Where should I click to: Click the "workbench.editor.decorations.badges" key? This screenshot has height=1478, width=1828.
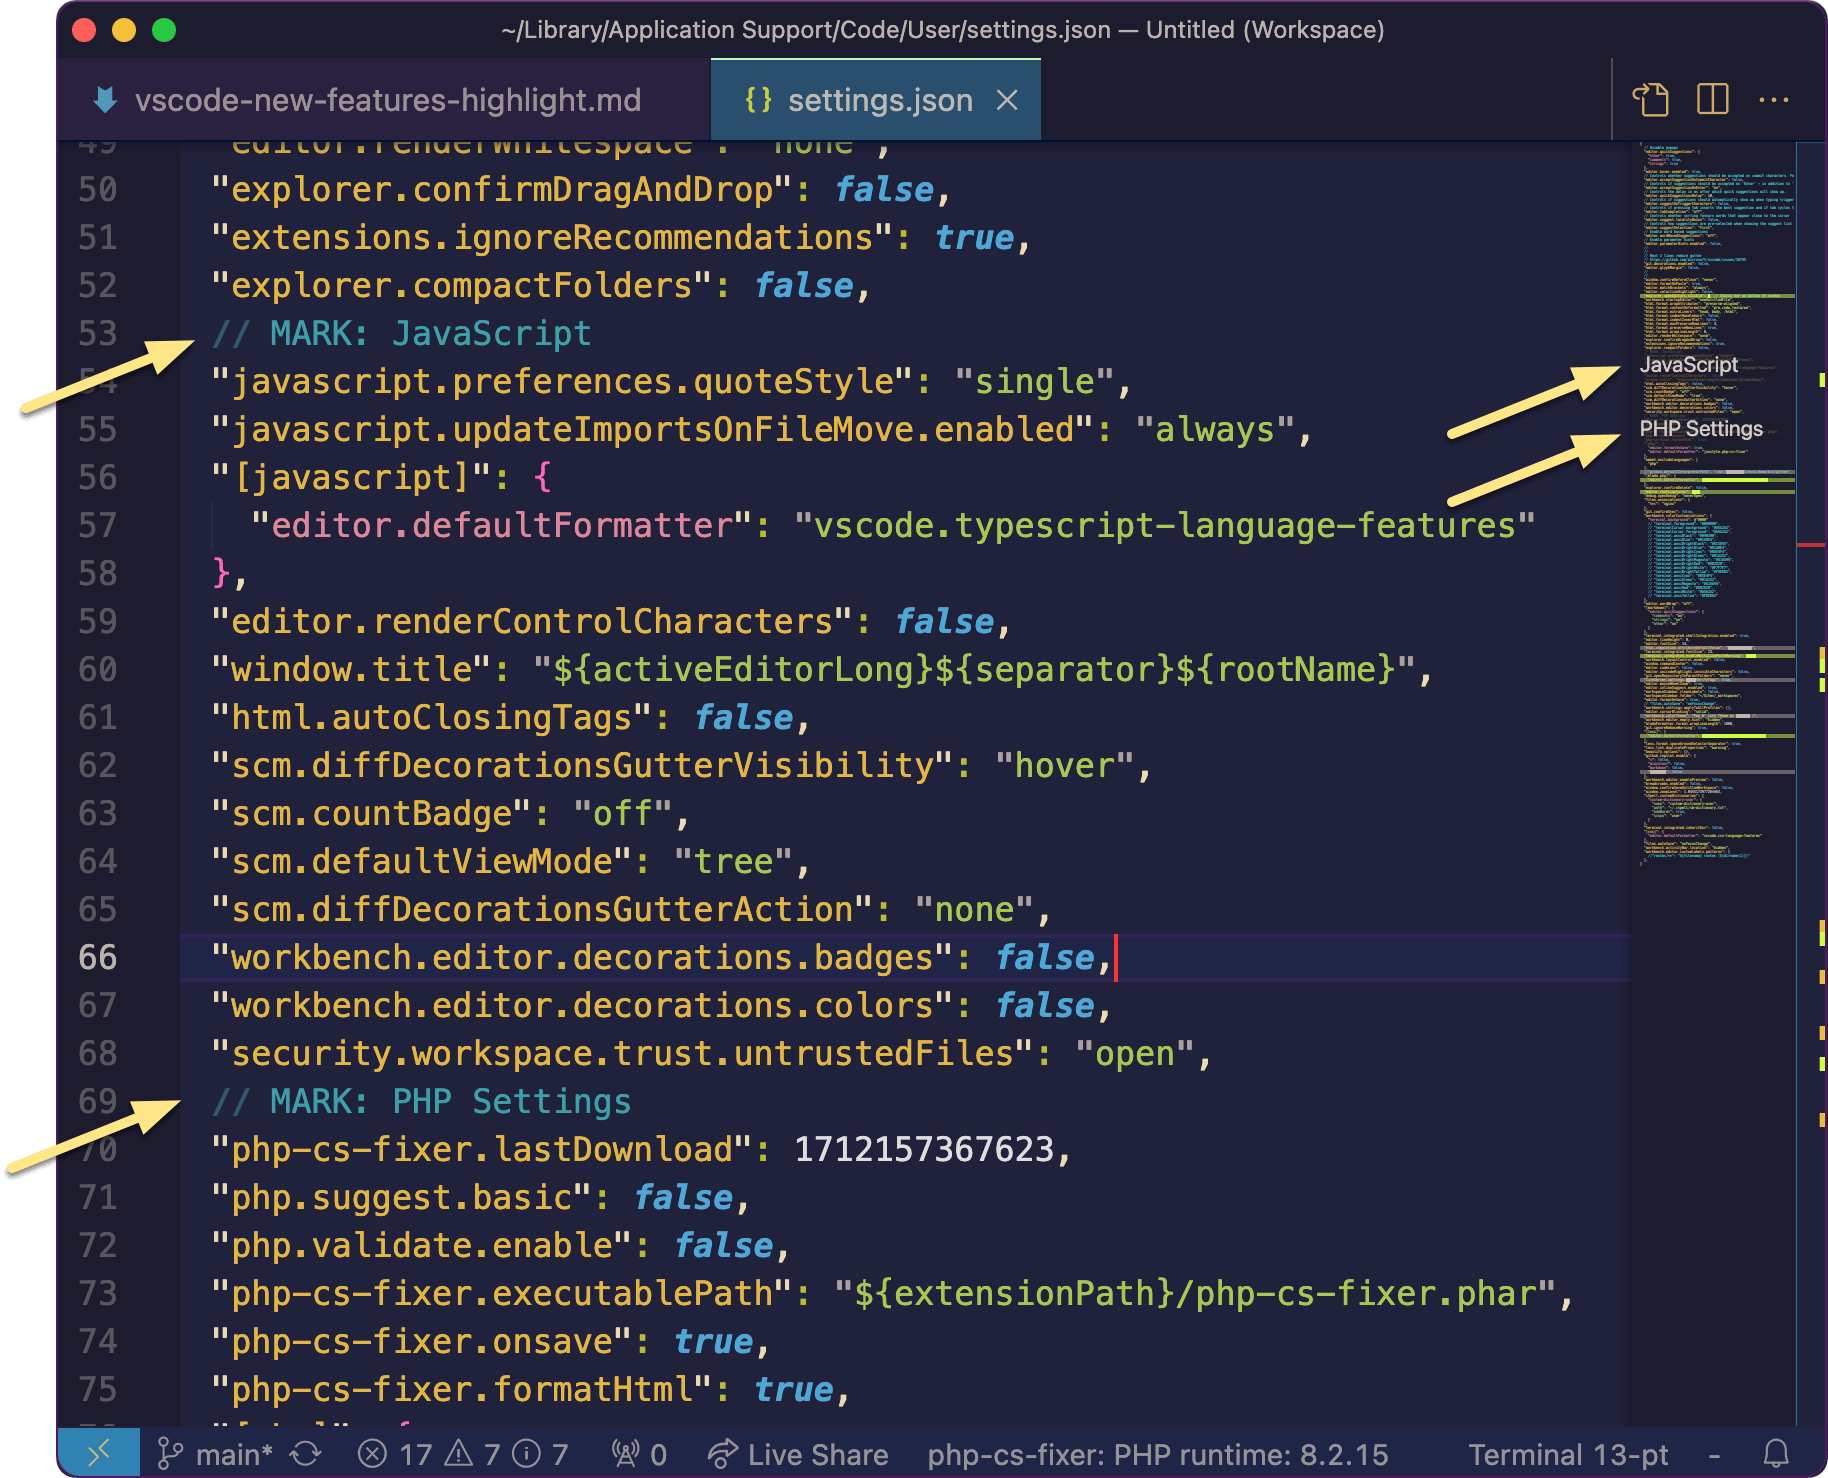[x=582, y=958]
